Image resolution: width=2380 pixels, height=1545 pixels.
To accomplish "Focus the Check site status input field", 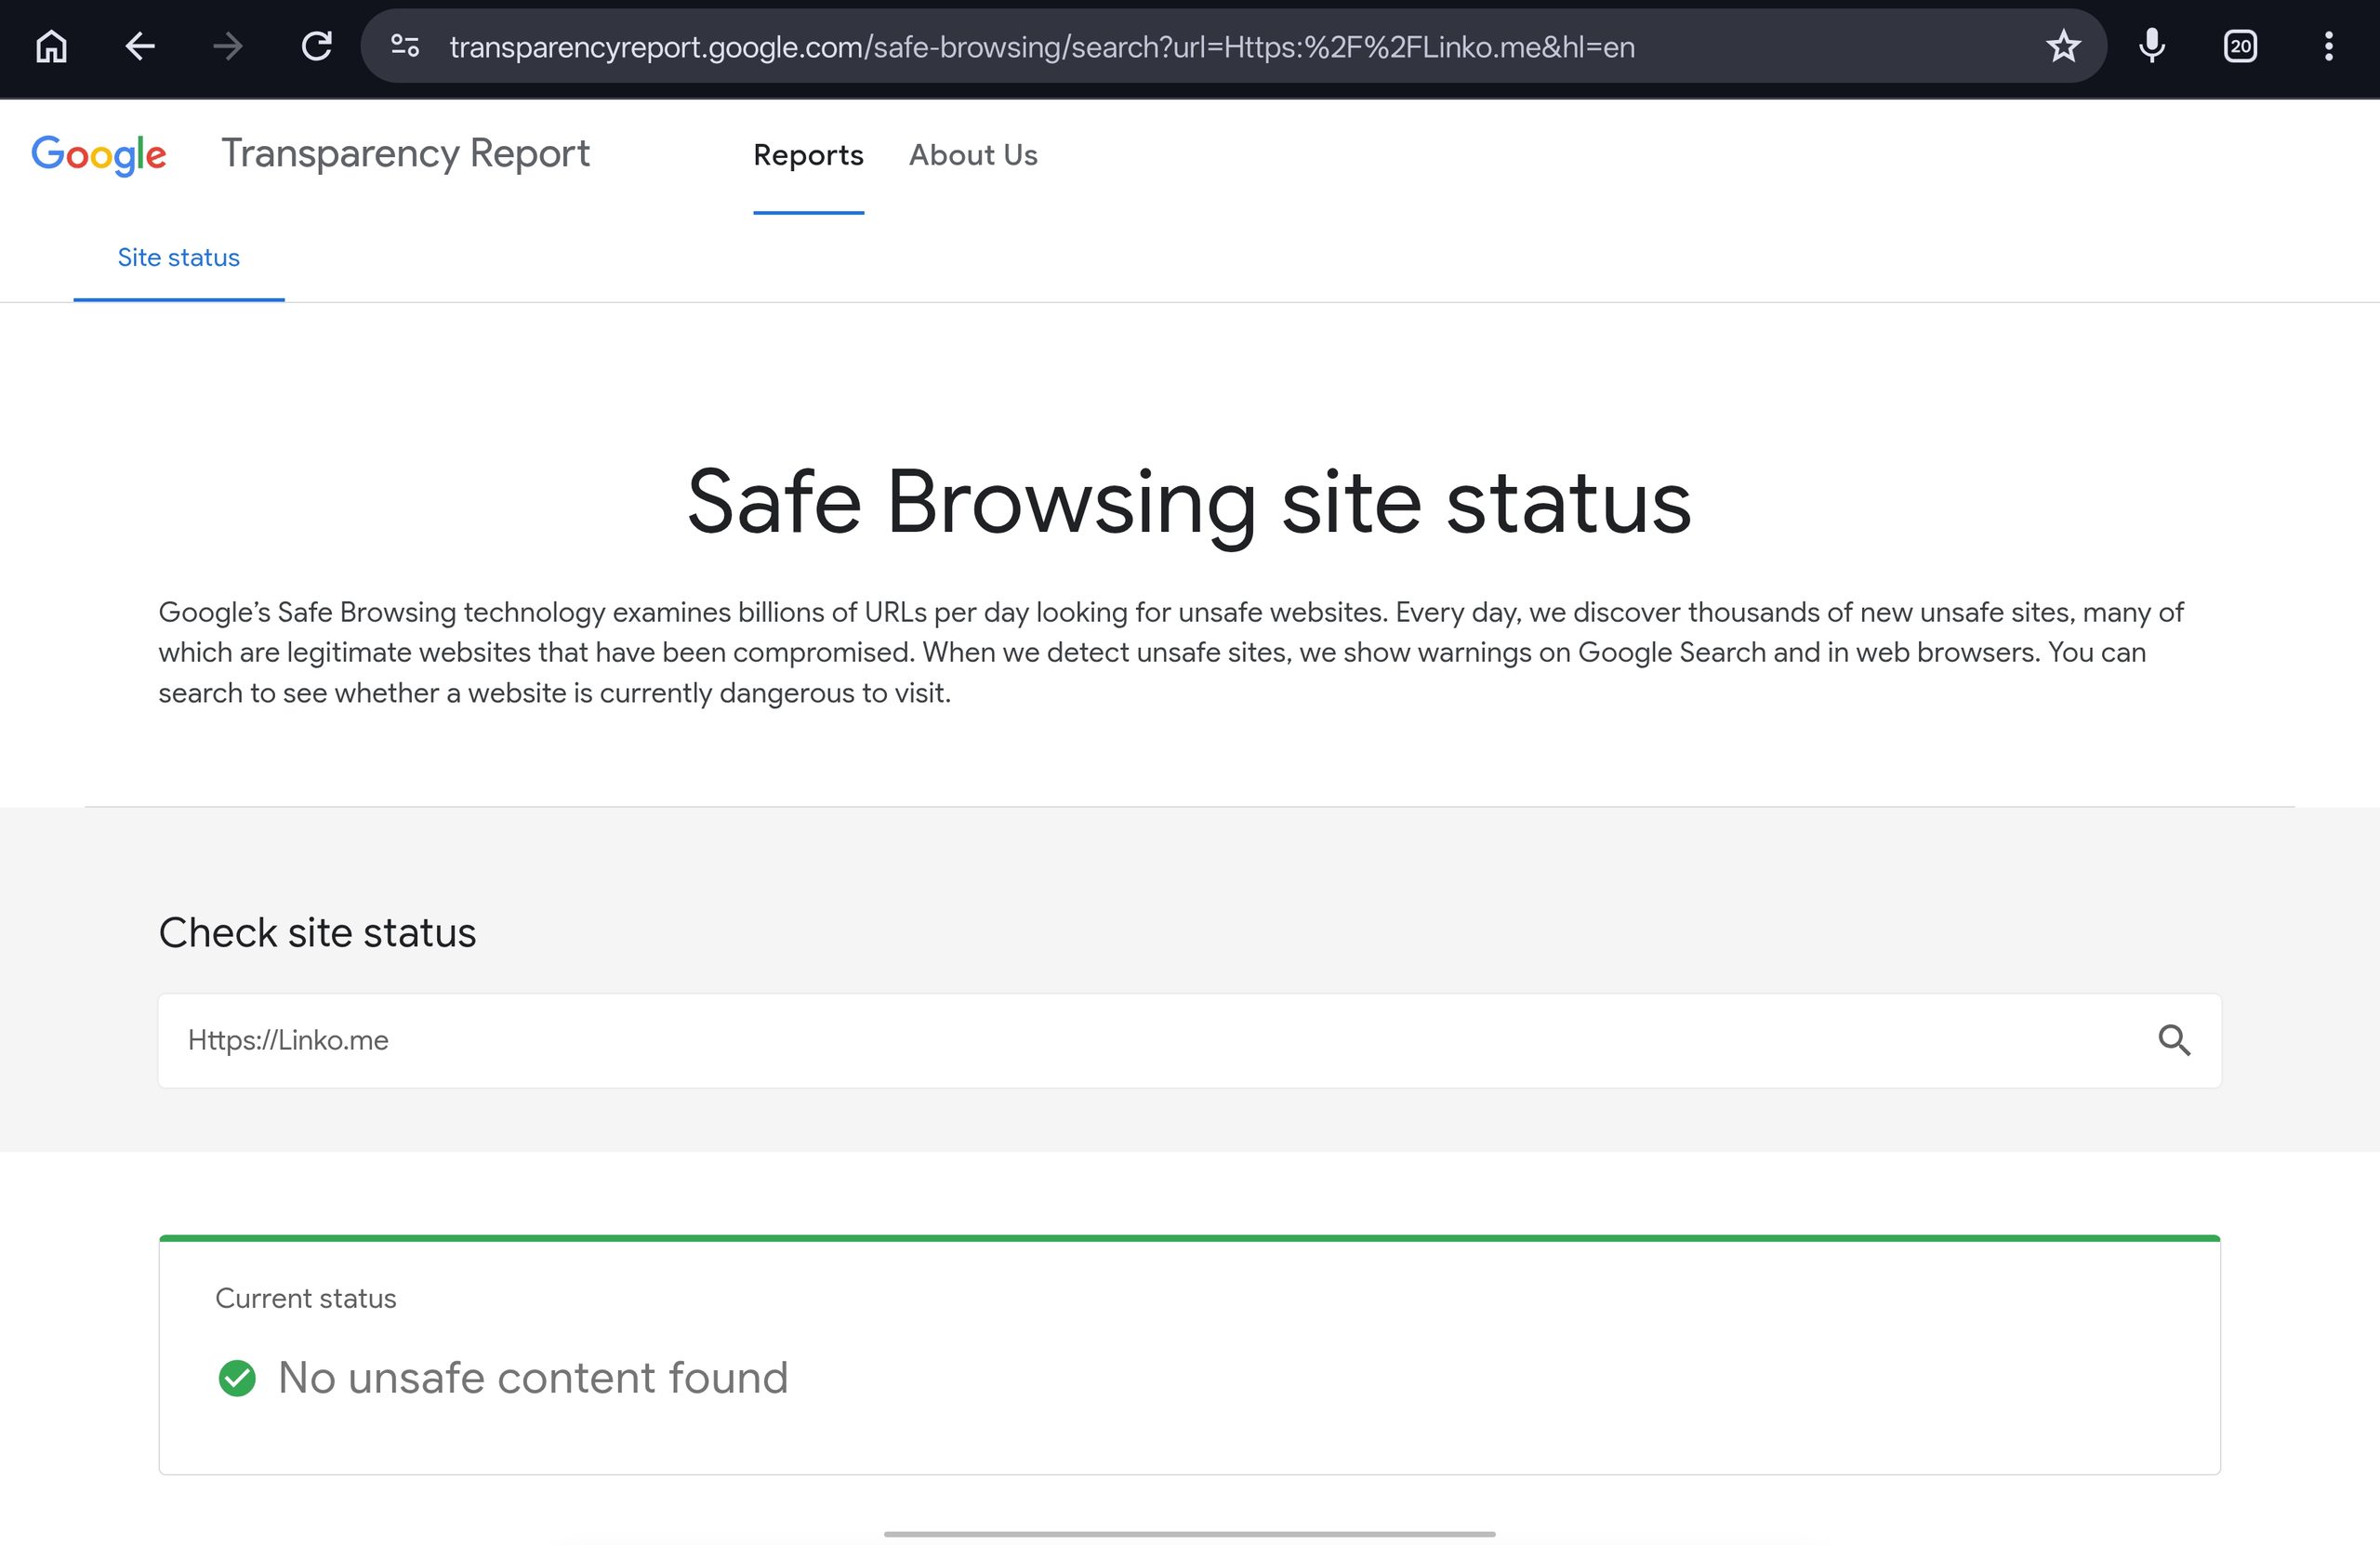I will point(1189,1040).
